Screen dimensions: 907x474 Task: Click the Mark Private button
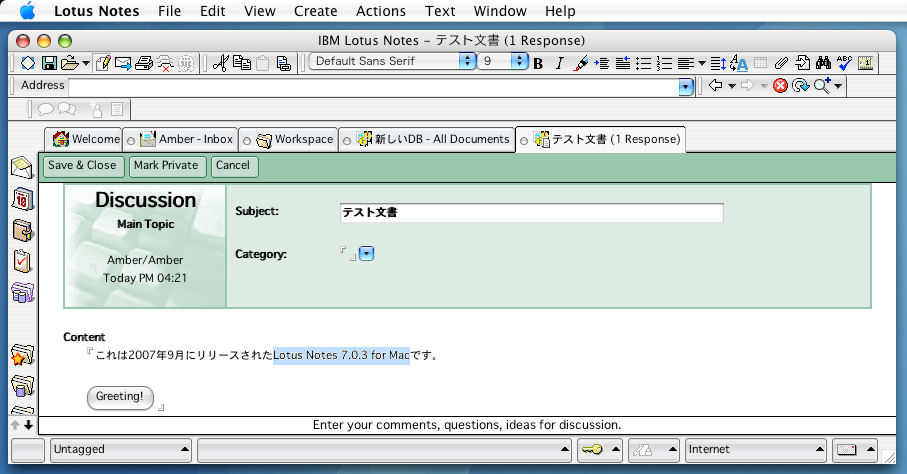tap(166, 166)
